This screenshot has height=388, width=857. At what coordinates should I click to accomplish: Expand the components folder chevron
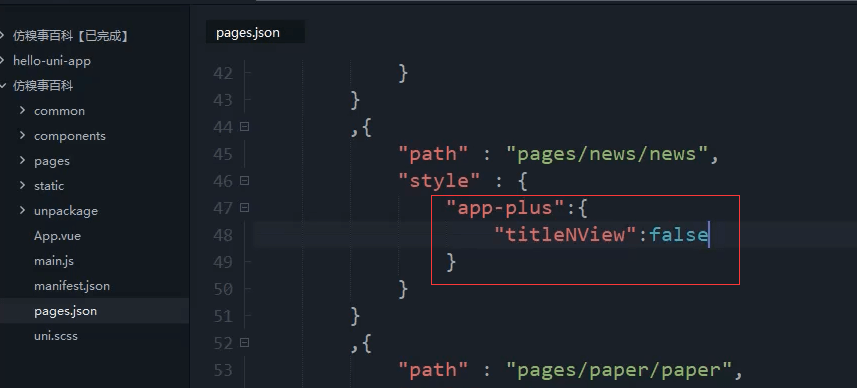[x=22, y=136]
